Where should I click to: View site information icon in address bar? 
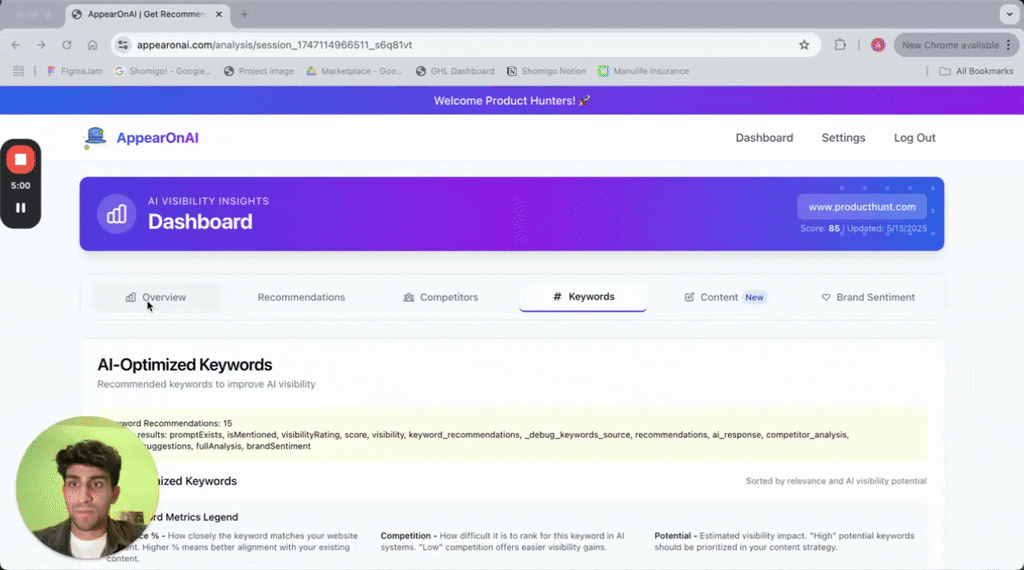pos(123,45)
